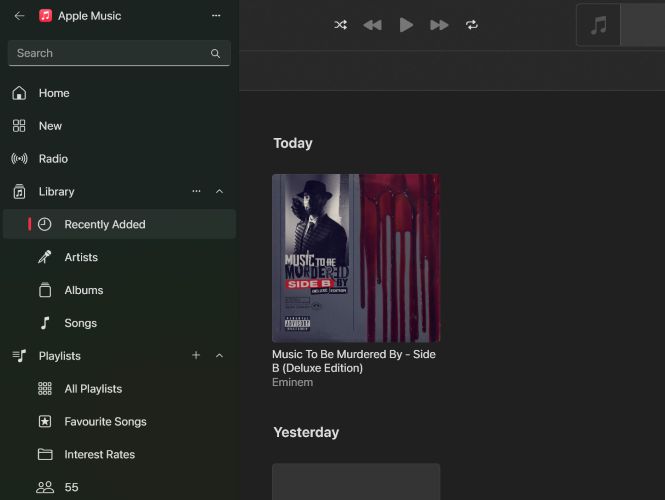Select Recently Added in Library
Viewport: 665px width, 500px height.
click(x=119, y=224)
